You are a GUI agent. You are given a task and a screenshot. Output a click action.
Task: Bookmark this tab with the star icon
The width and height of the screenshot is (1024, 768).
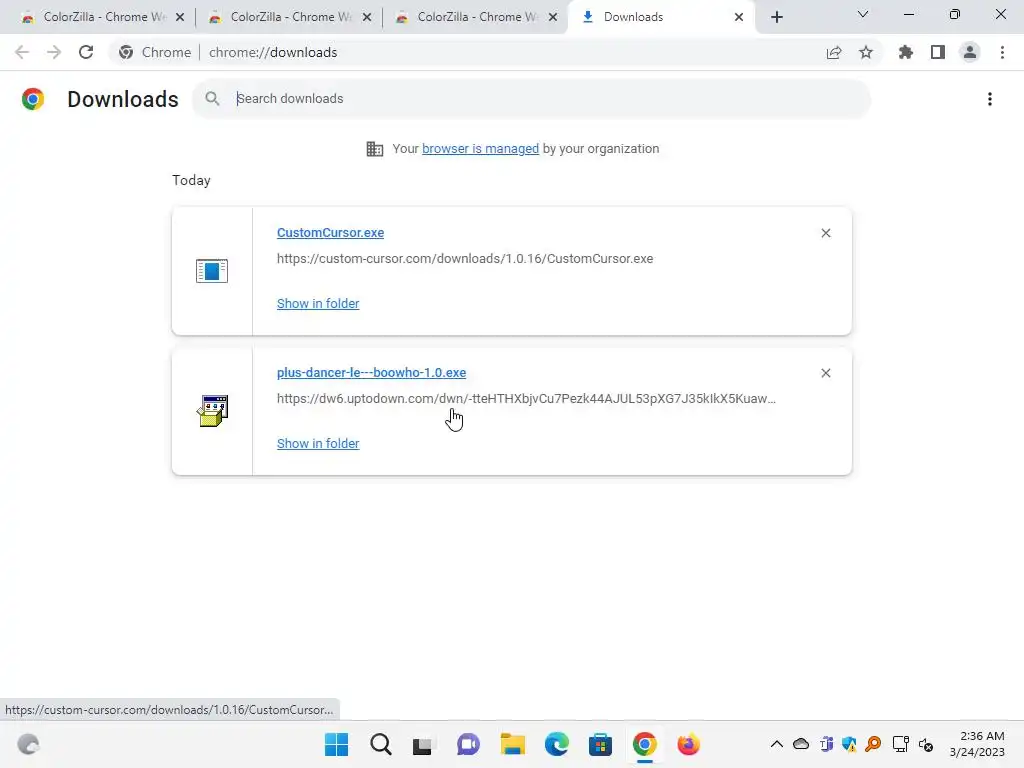[x=866, y=52]
